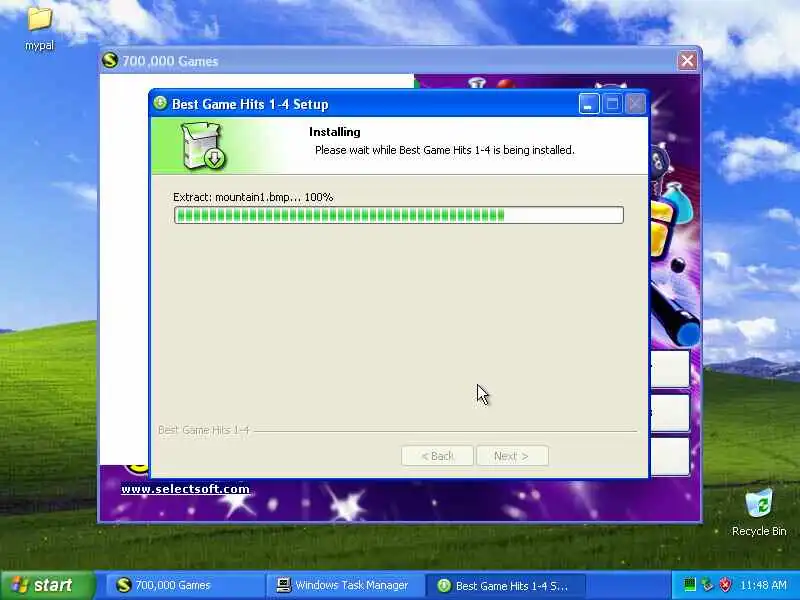Click the Start button

point(47,585)
